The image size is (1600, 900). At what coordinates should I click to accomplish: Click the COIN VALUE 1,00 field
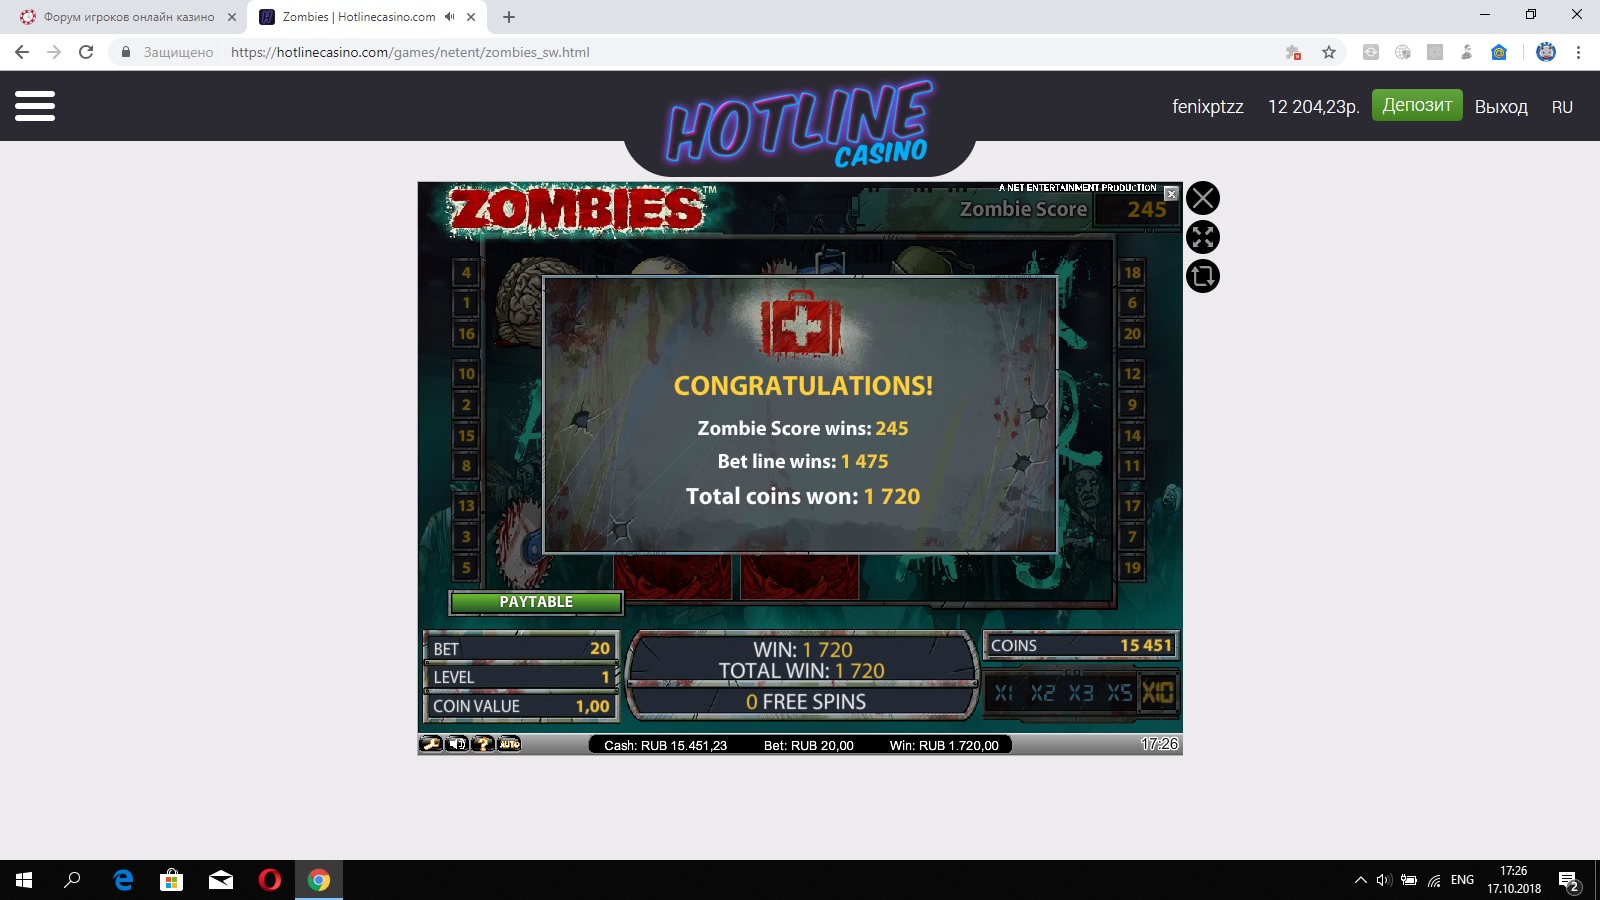click(x=522, y=706)
